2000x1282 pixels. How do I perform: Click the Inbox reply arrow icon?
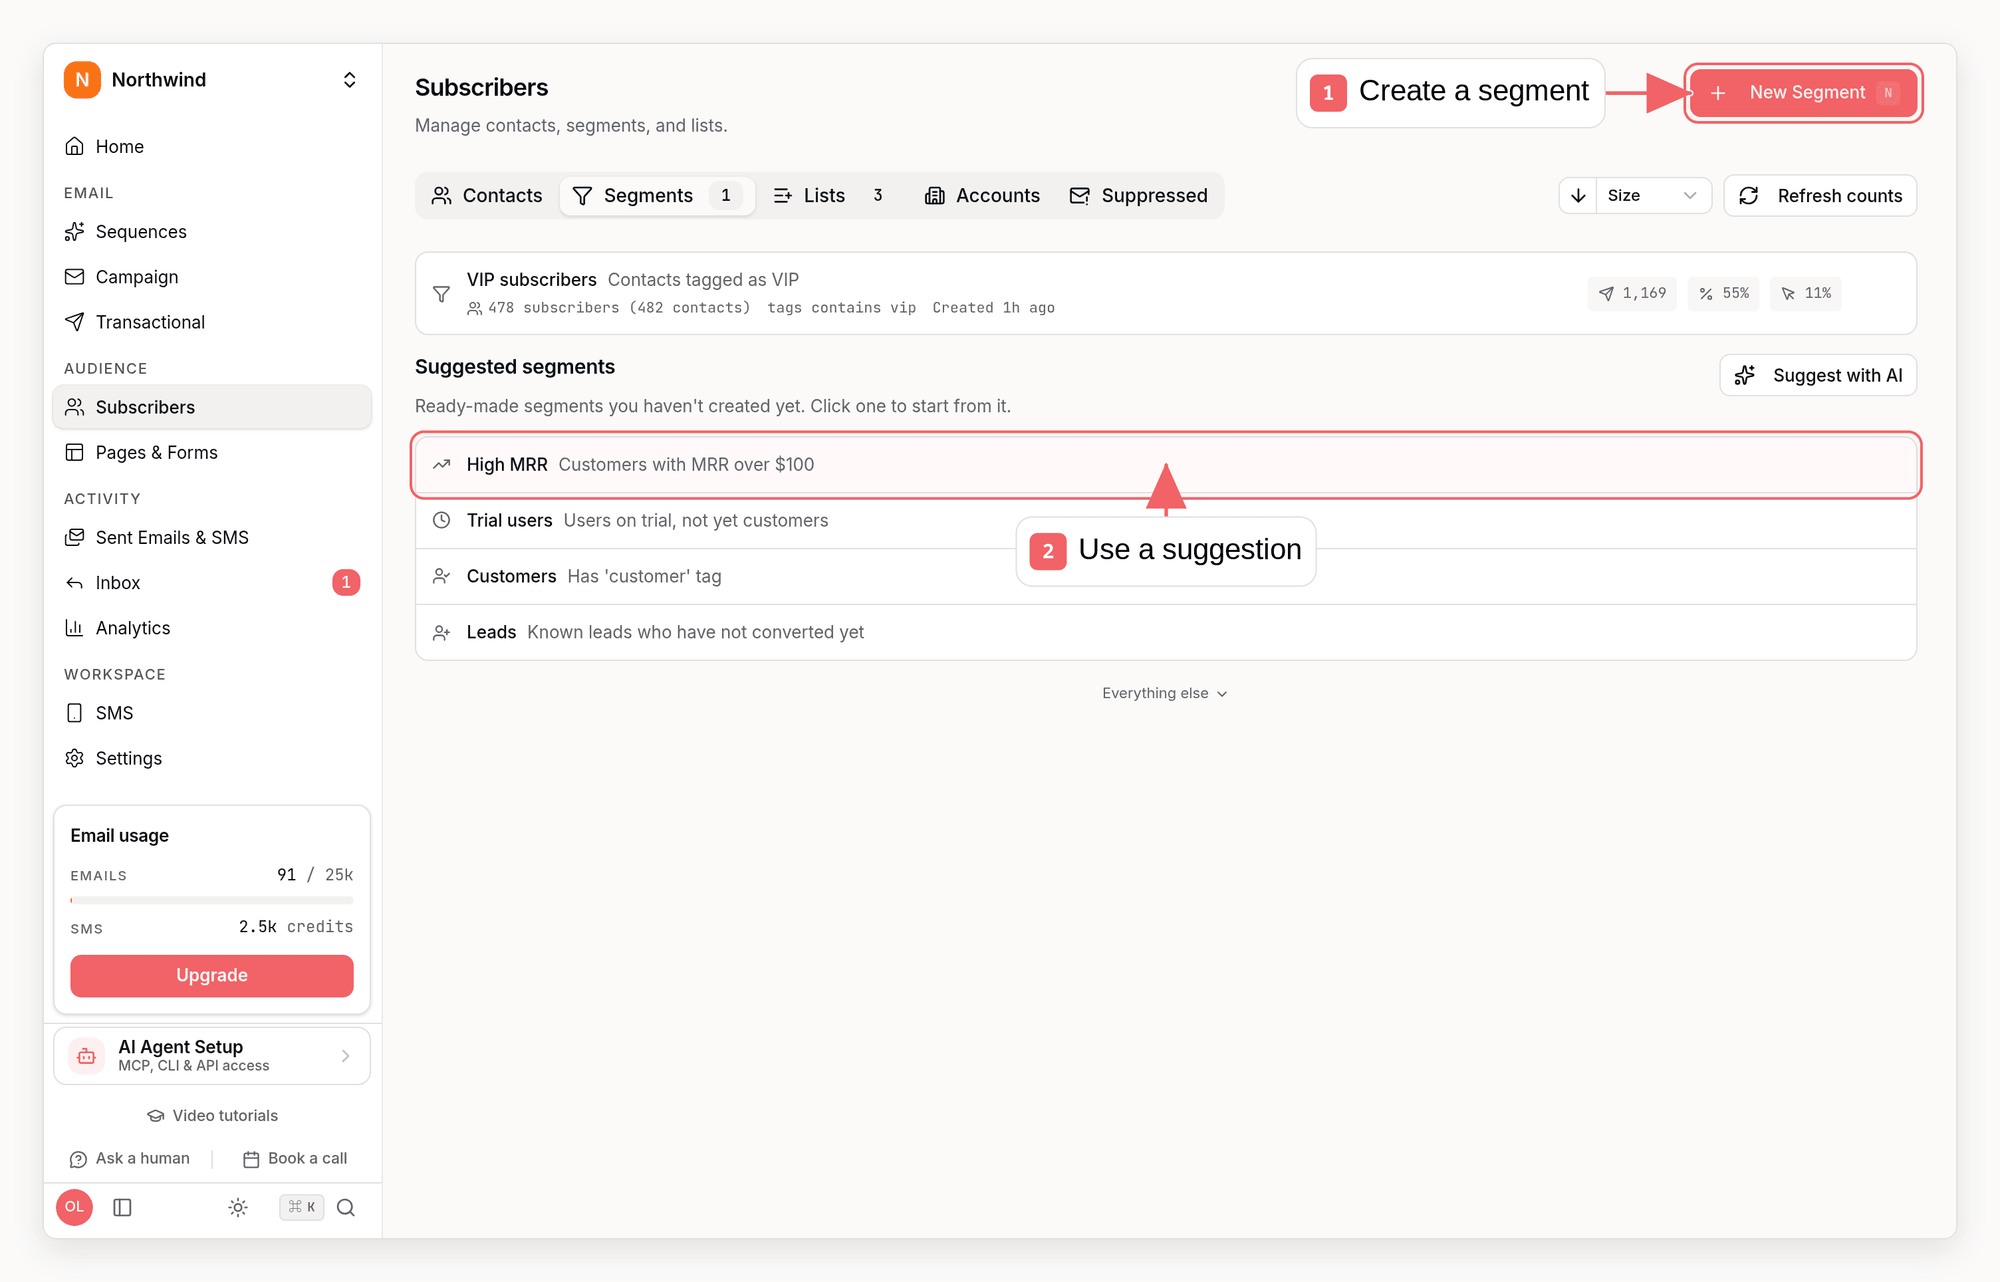[x=74, y=582]
